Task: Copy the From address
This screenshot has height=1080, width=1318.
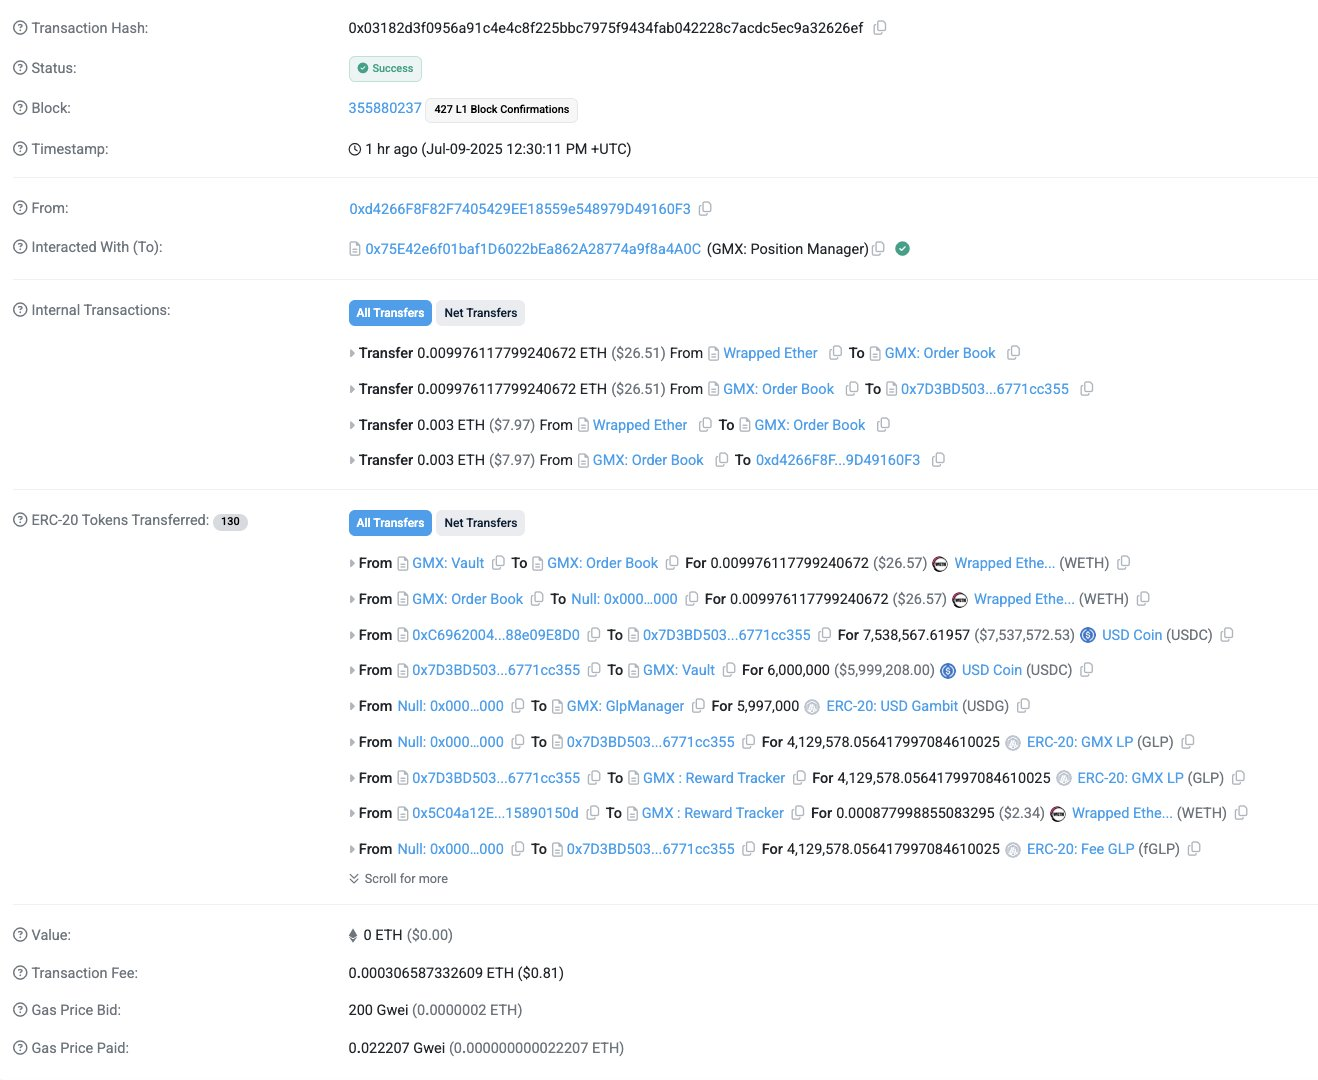Action: [x=705, y=209]
